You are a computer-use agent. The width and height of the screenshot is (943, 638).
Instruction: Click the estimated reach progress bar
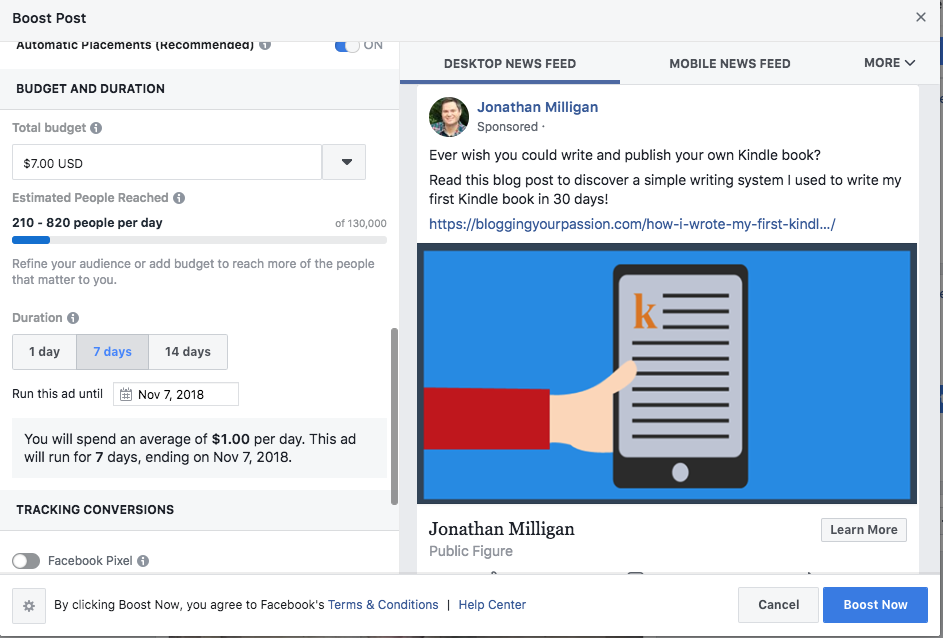click(199, 240)
